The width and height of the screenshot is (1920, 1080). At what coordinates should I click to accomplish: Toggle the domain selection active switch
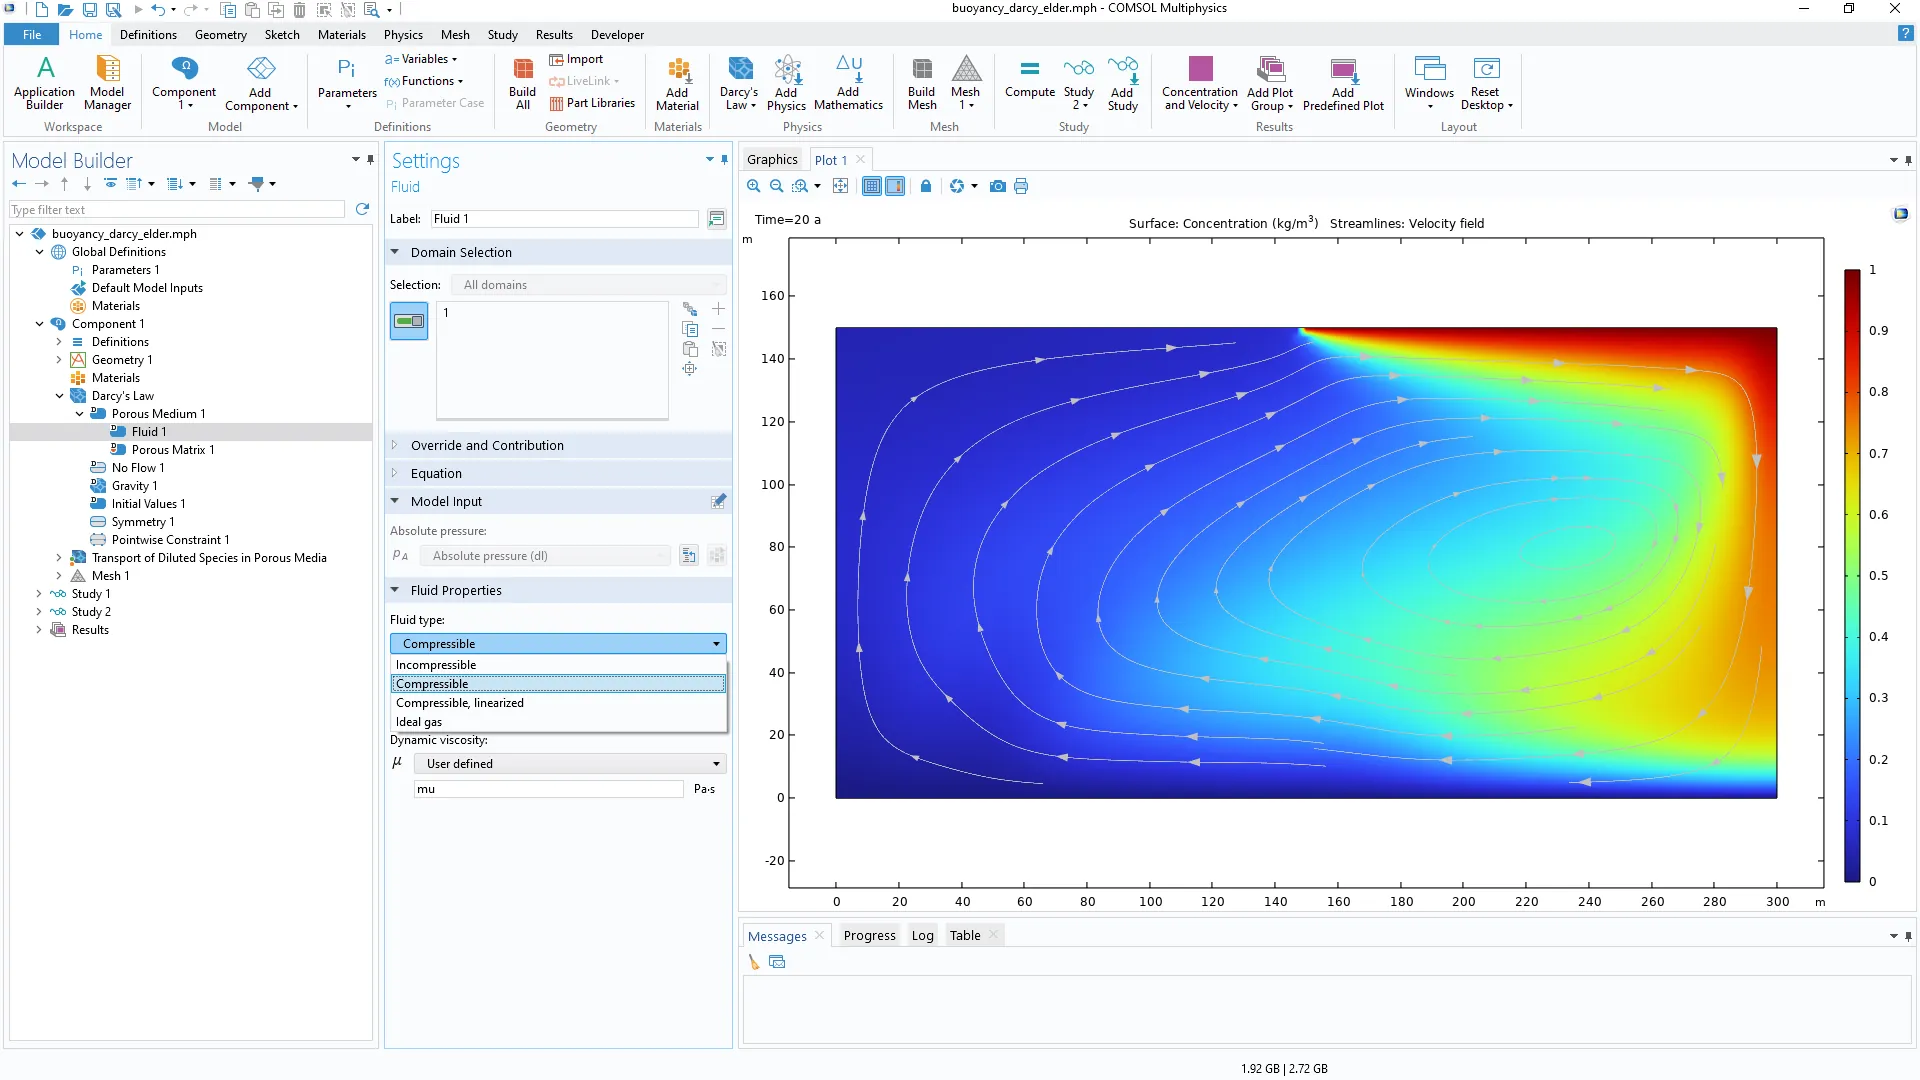(409, 321)
